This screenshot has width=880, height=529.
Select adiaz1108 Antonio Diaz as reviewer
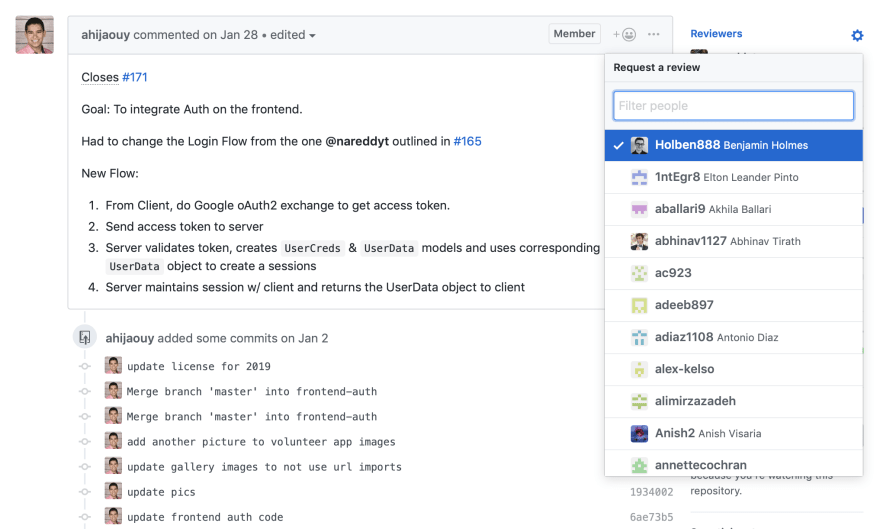pyautogui.click(x=734, y=337)
